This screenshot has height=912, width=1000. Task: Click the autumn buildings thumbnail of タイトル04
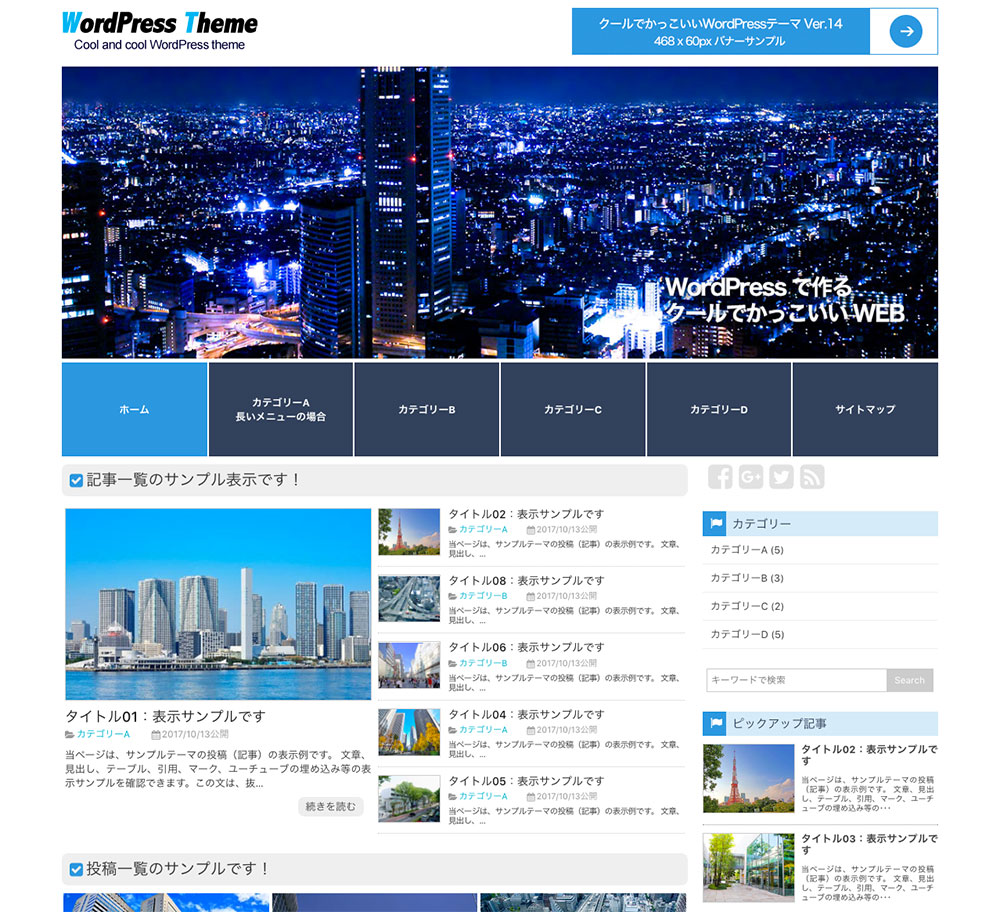coord(409,732)
